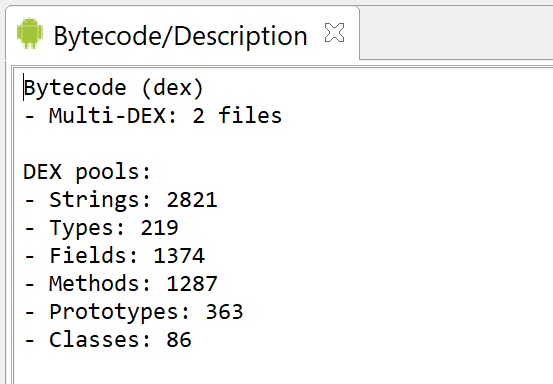The width and height of the screenshot is (553, 384).
Task: Click the Prototypes count value 363
Action: coord(224,312)
